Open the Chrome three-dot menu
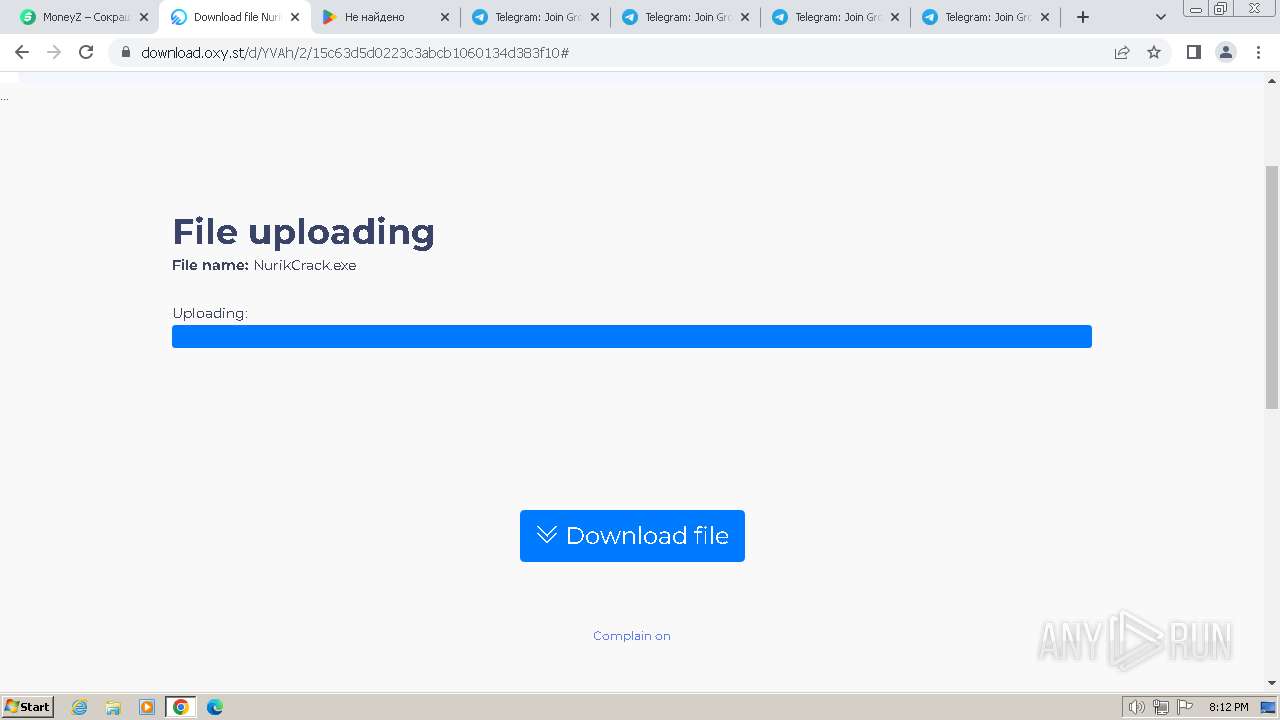Screen dimensions: 1280x720 click(x=1258, y=52)
